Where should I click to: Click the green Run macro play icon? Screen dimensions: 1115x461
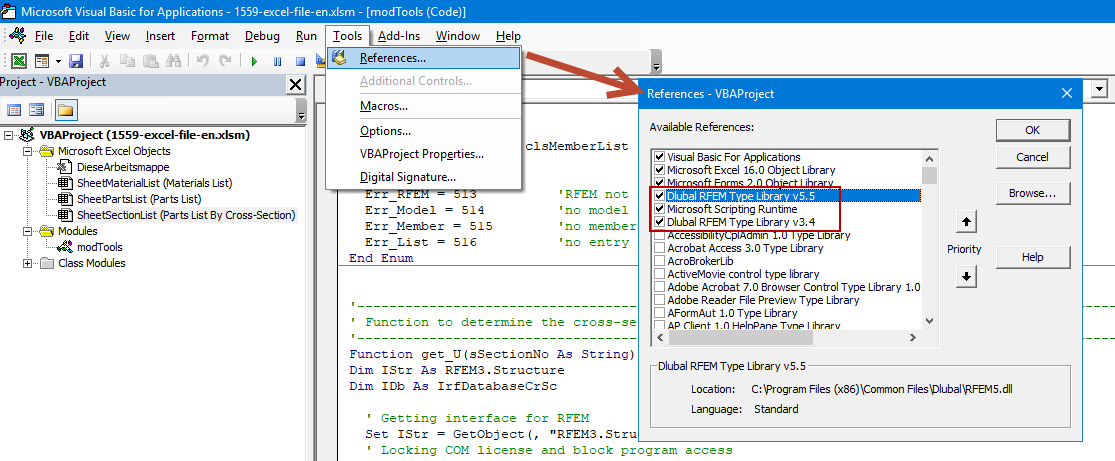click(254, 61)
